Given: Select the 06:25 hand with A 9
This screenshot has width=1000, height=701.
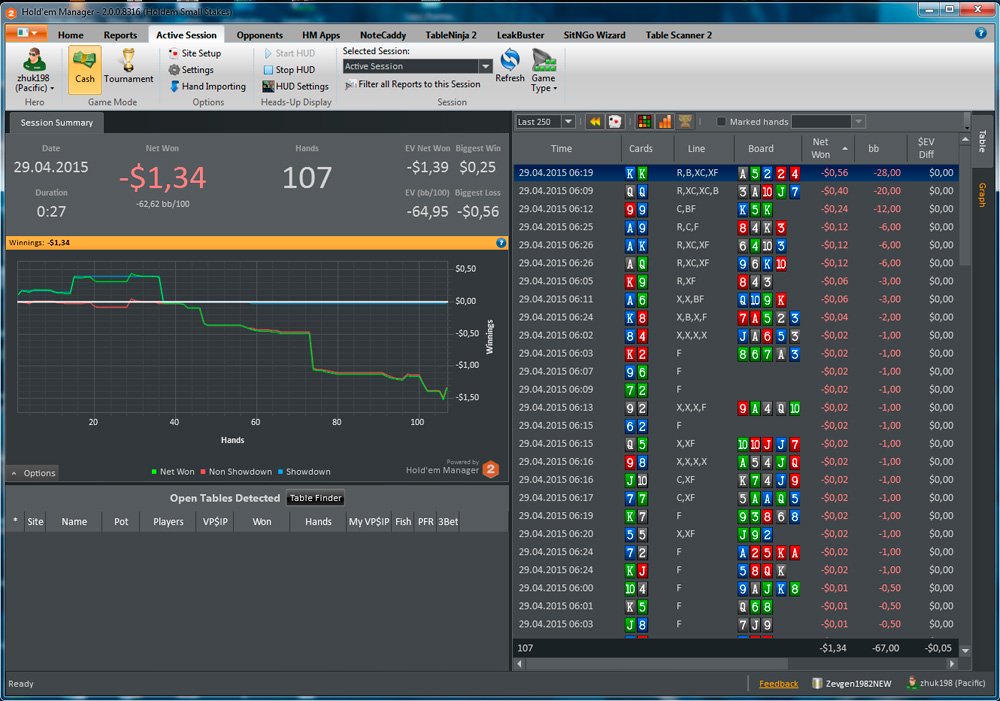Looking at the screenshot, I should click(736, 226).
